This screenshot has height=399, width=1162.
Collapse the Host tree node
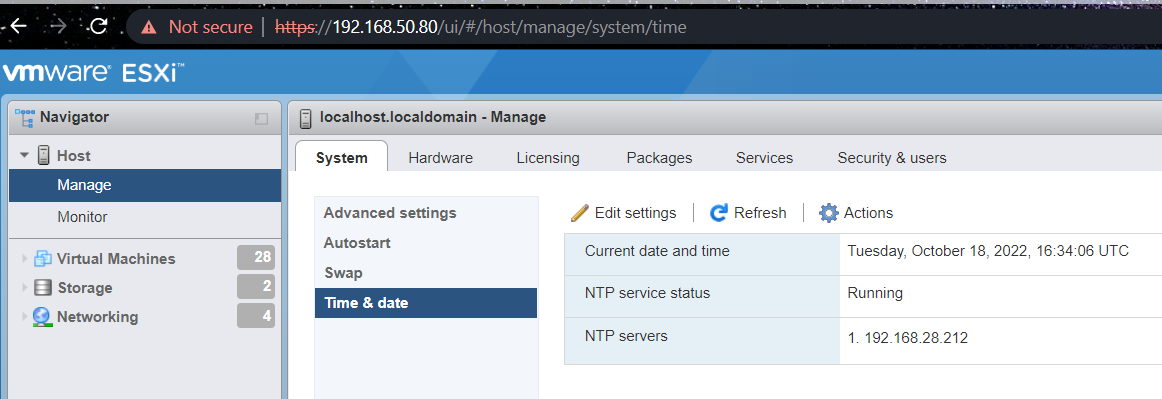click(x=24, y=156)
